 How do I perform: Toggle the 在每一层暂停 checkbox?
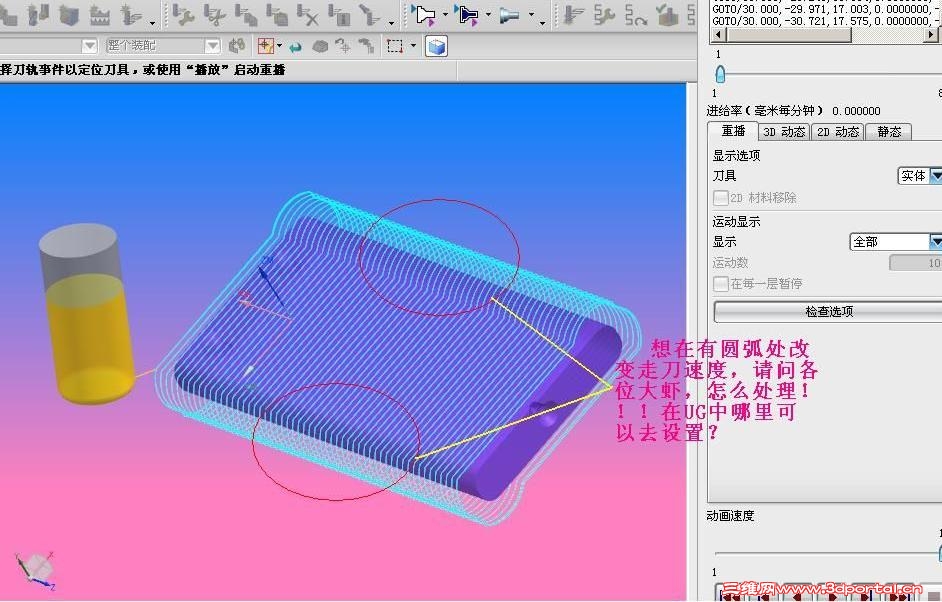[720, 284]
